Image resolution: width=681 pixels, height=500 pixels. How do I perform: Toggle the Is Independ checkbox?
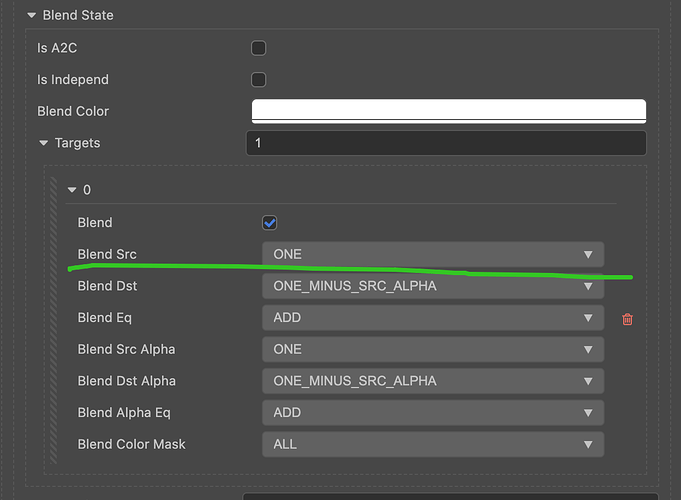tap(258, 79)
